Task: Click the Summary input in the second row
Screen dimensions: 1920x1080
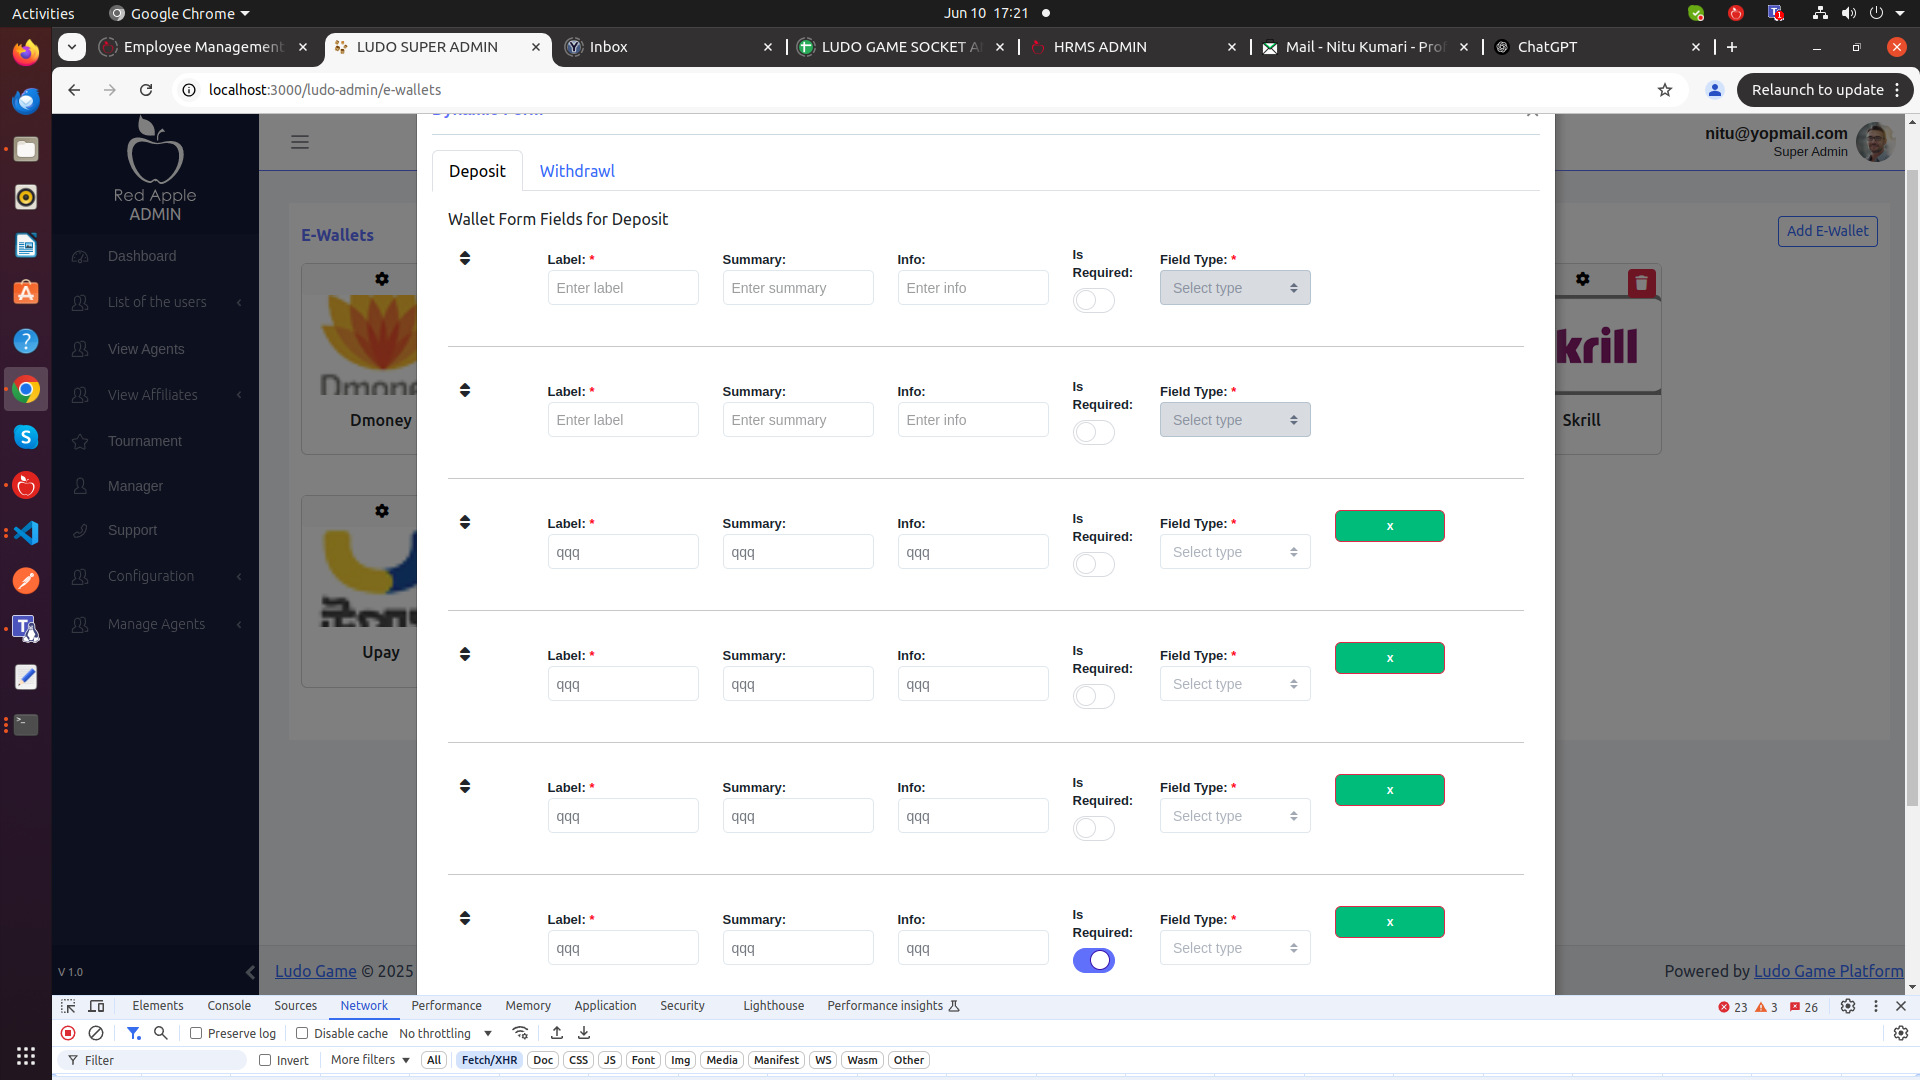Action: [x=798, y=420]
